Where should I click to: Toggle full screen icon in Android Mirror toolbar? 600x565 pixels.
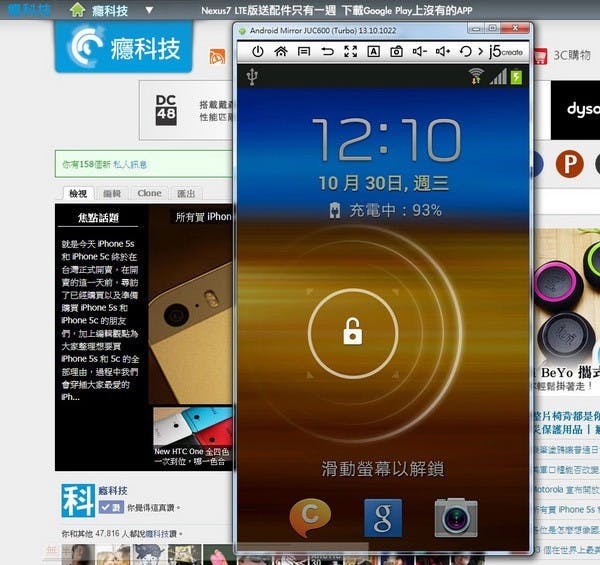click(351, 51)
